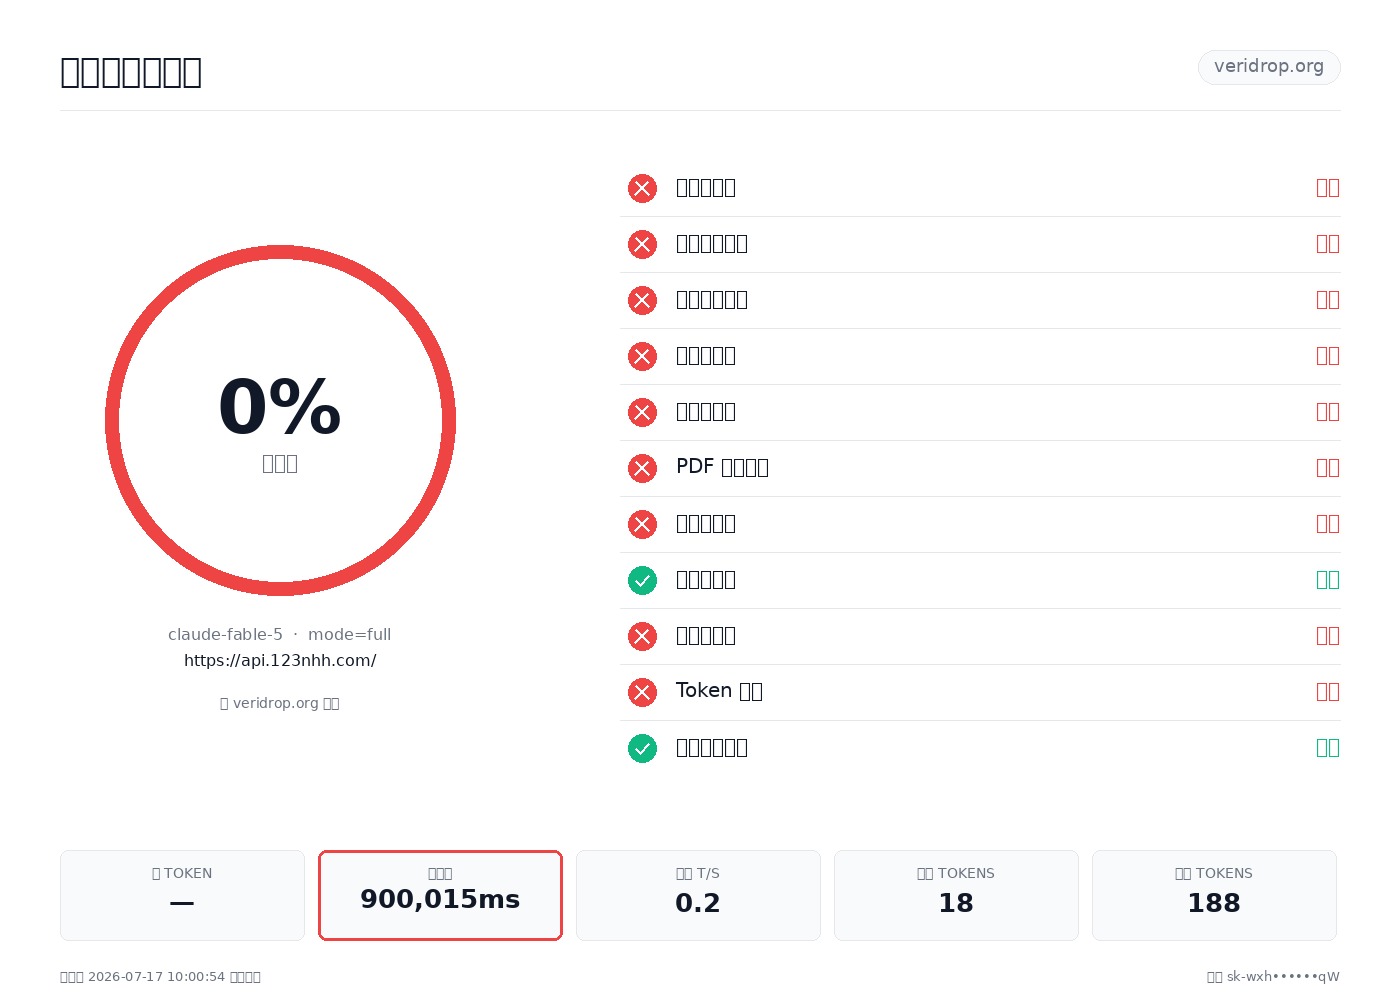Viewport: 1400px width, 1000px height.
Task: Click the green status label on the bottom list row
Action: click(1328, 748)
